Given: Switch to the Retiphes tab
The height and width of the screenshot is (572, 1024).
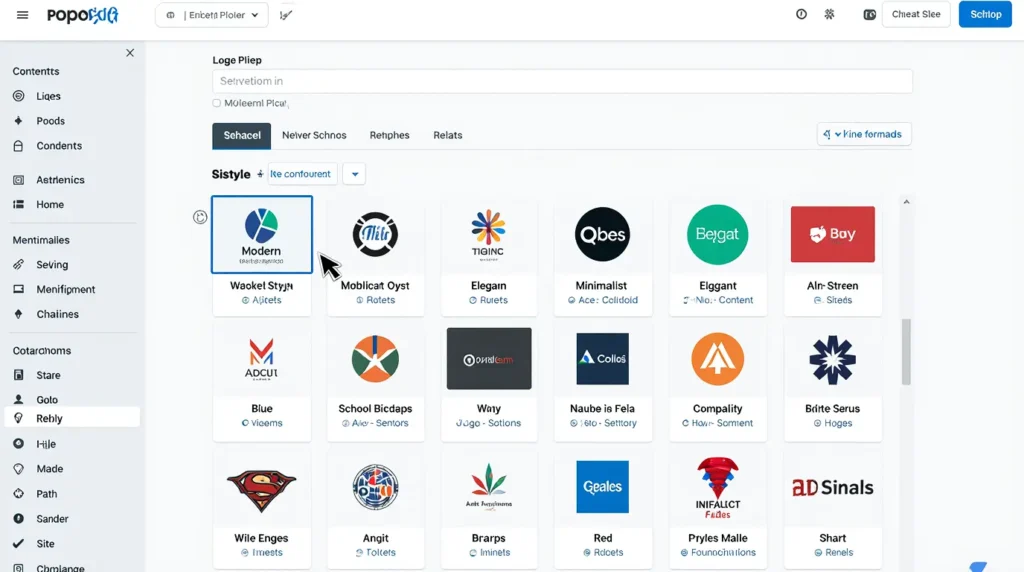Looking at the screenshot, I should 389,135.
